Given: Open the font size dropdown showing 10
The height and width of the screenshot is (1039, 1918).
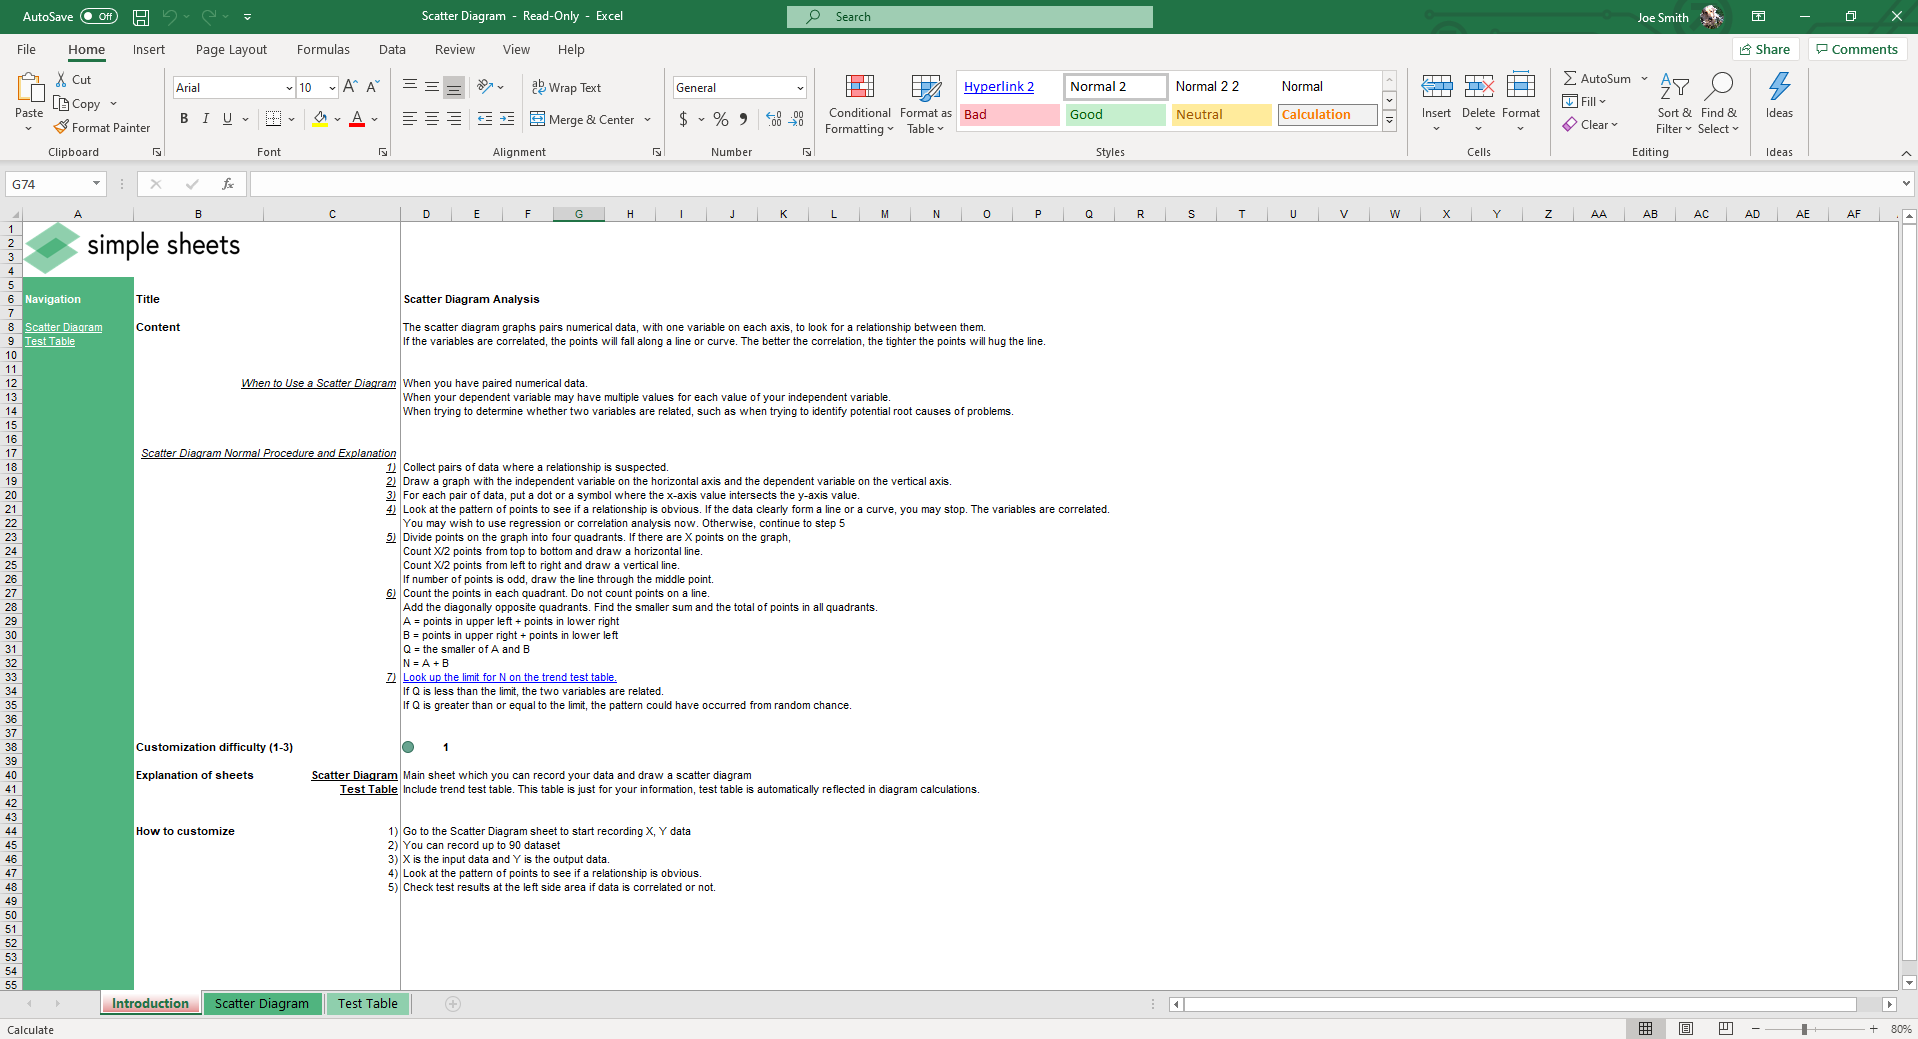Looking at the screenshot, I should (332, 88).
